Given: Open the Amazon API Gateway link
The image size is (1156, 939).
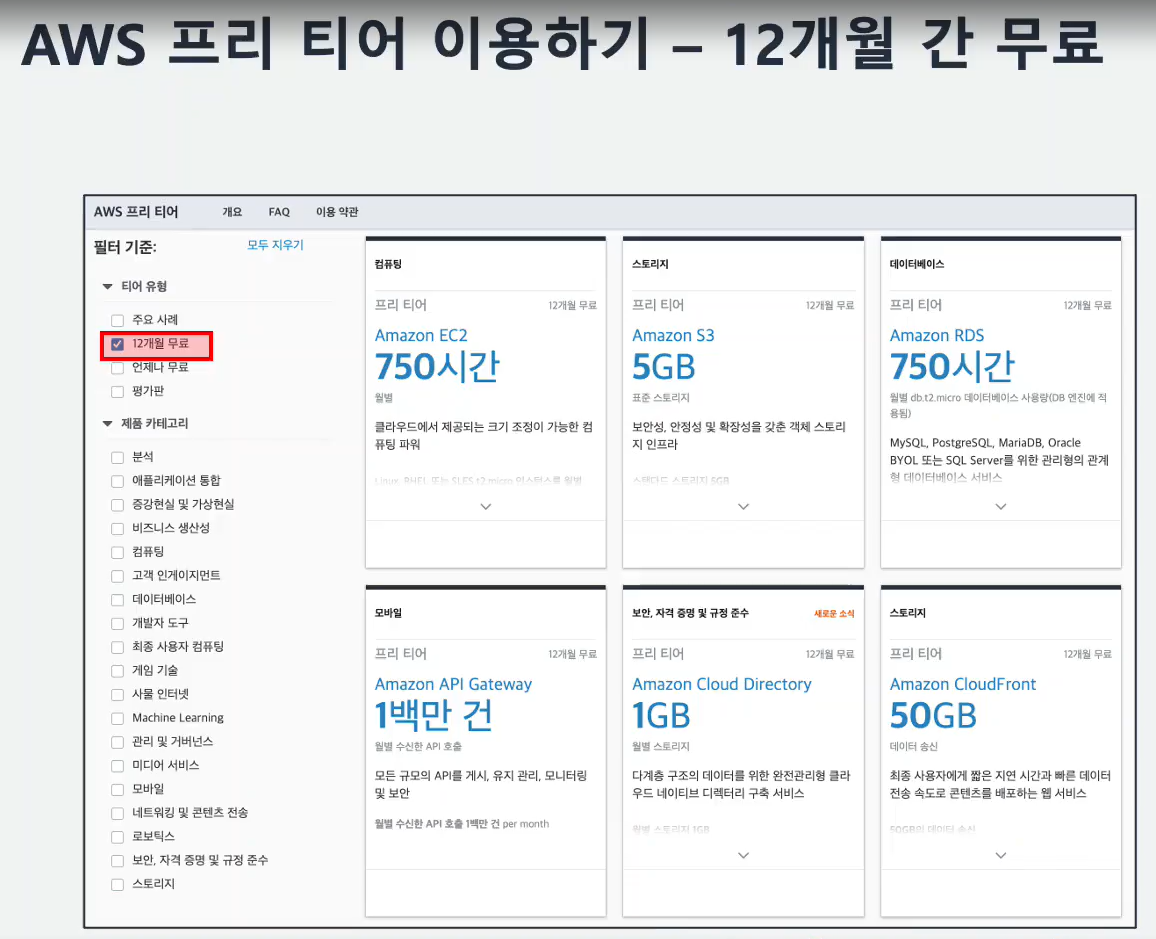Looking at the screenshot, I should pyautogui.click(x=453, y=684).
